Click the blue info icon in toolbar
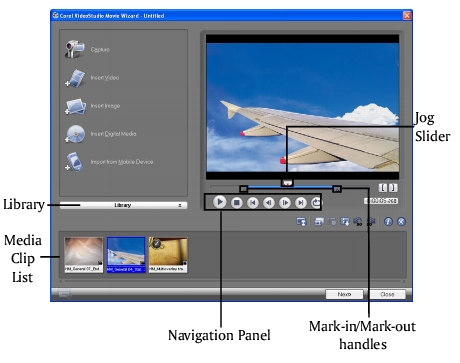This screenshot has height=363, width=460. (x=388, y=221)
